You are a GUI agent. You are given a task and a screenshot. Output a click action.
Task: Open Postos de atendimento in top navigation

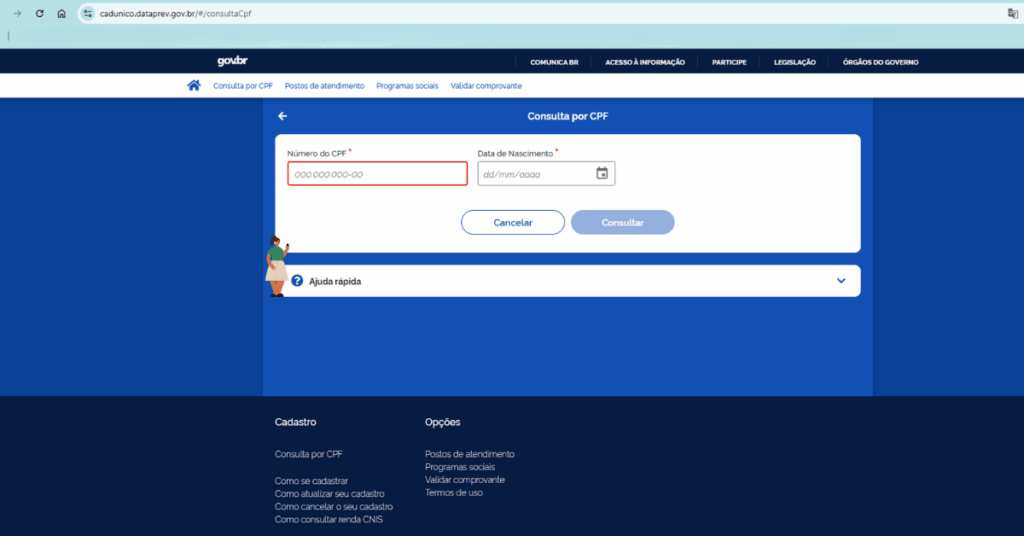325,86
